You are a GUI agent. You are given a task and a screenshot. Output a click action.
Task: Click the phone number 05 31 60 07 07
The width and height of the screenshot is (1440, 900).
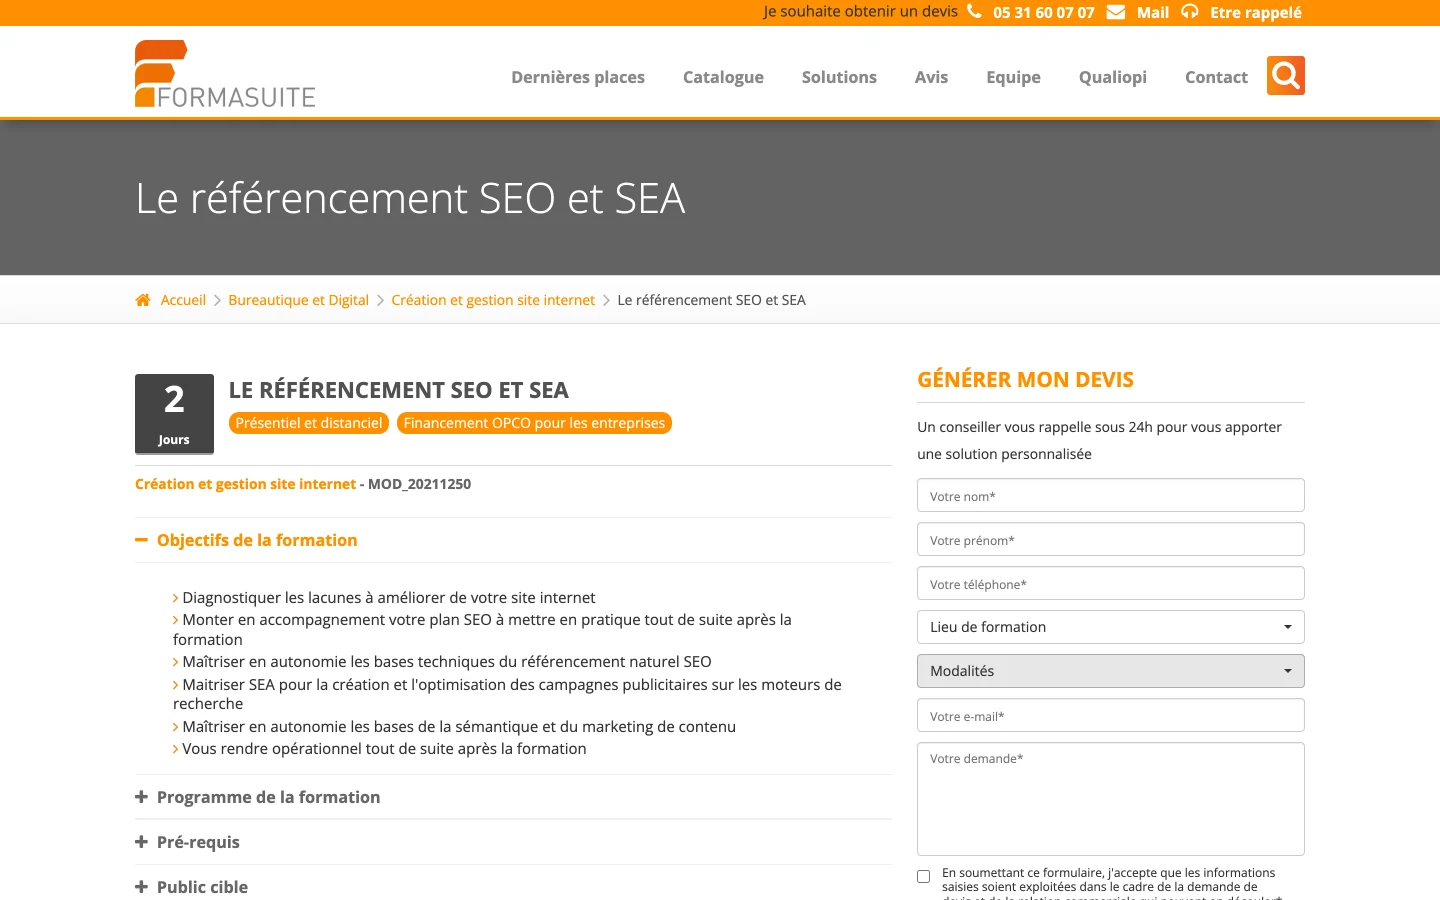tap(1044, 12)
